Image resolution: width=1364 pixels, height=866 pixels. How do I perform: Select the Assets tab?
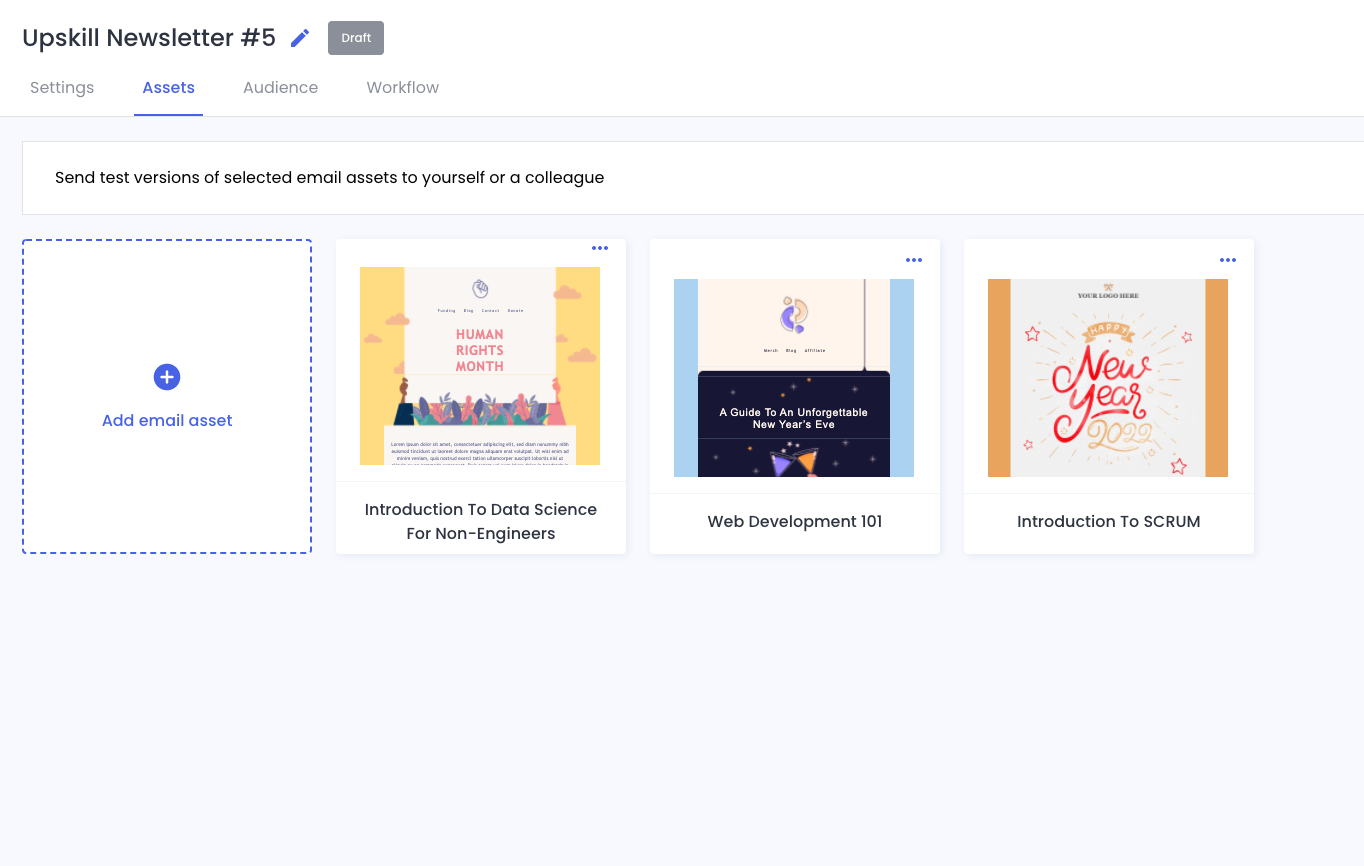tap(168, 88)
